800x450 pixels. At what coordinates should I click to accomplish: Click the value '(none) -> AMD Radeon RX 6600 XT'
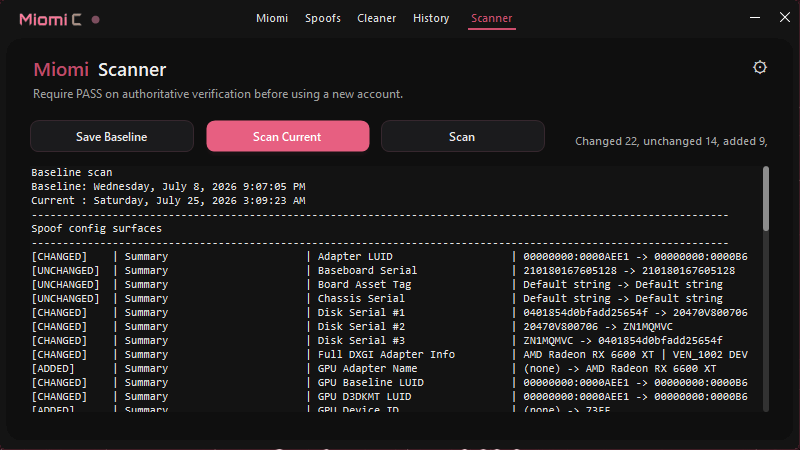pyautogui.click(x=620, y=368)
